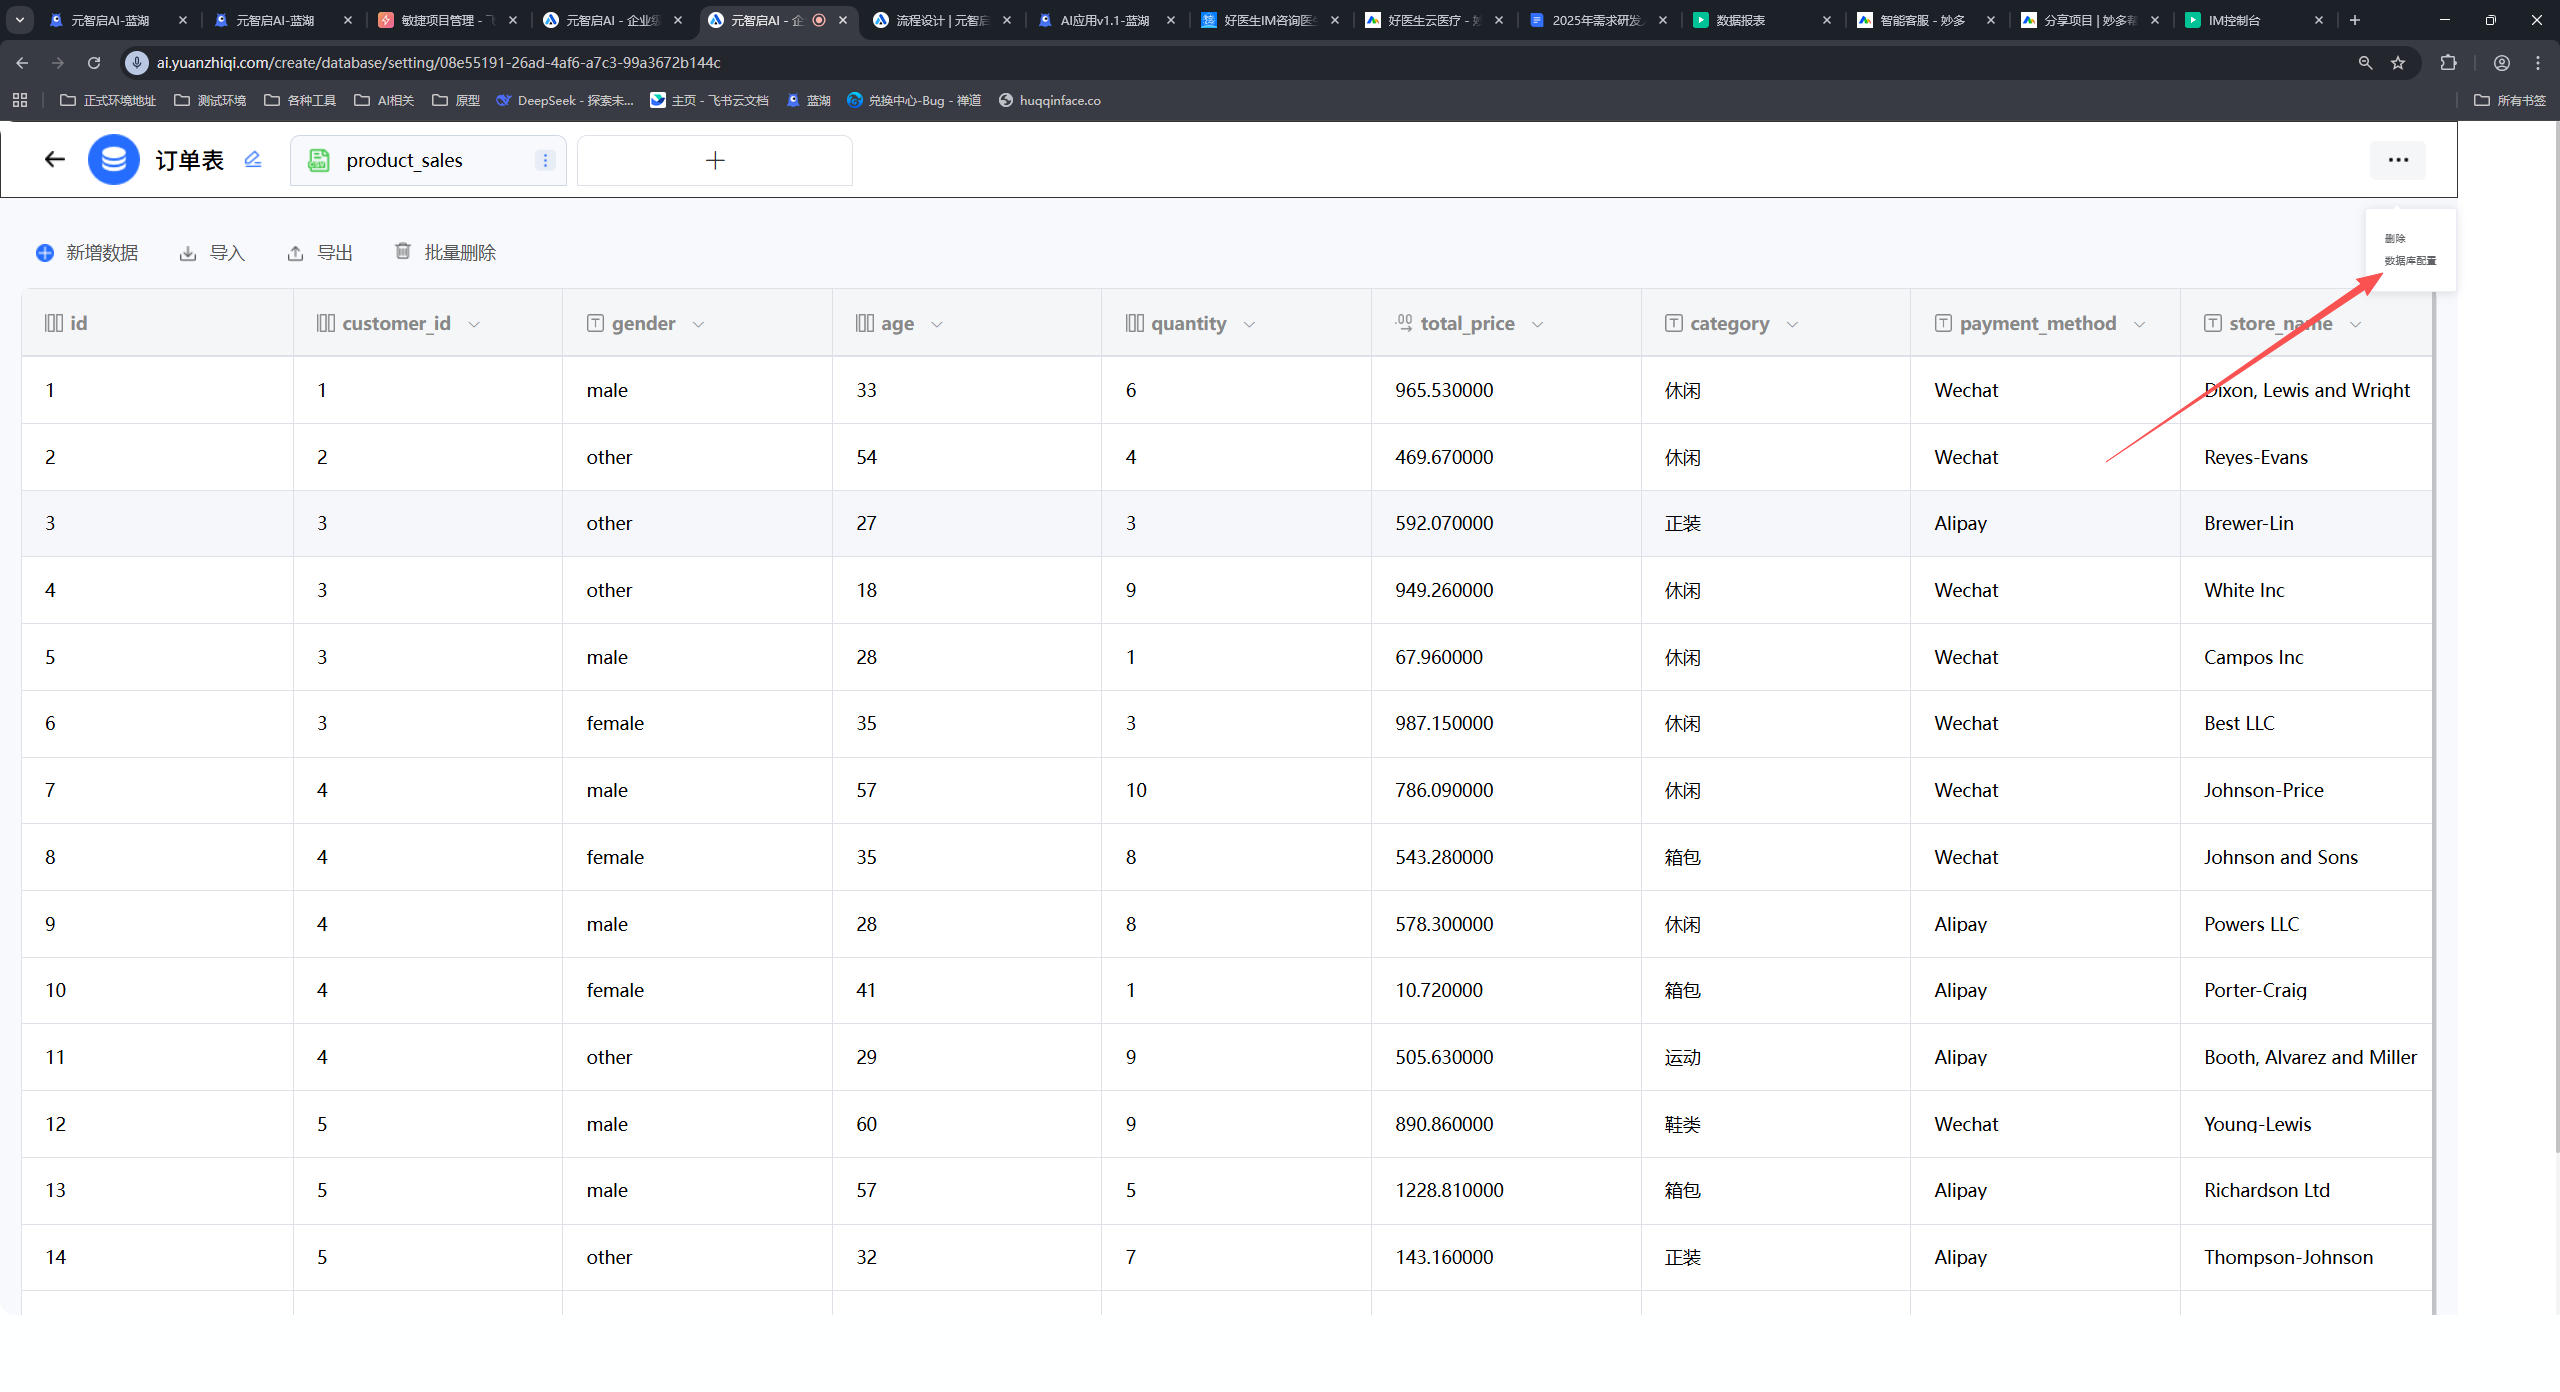Bookmark this page with the star icon
Viewport: 2560px width, 1392px height.
[2398, 63]
